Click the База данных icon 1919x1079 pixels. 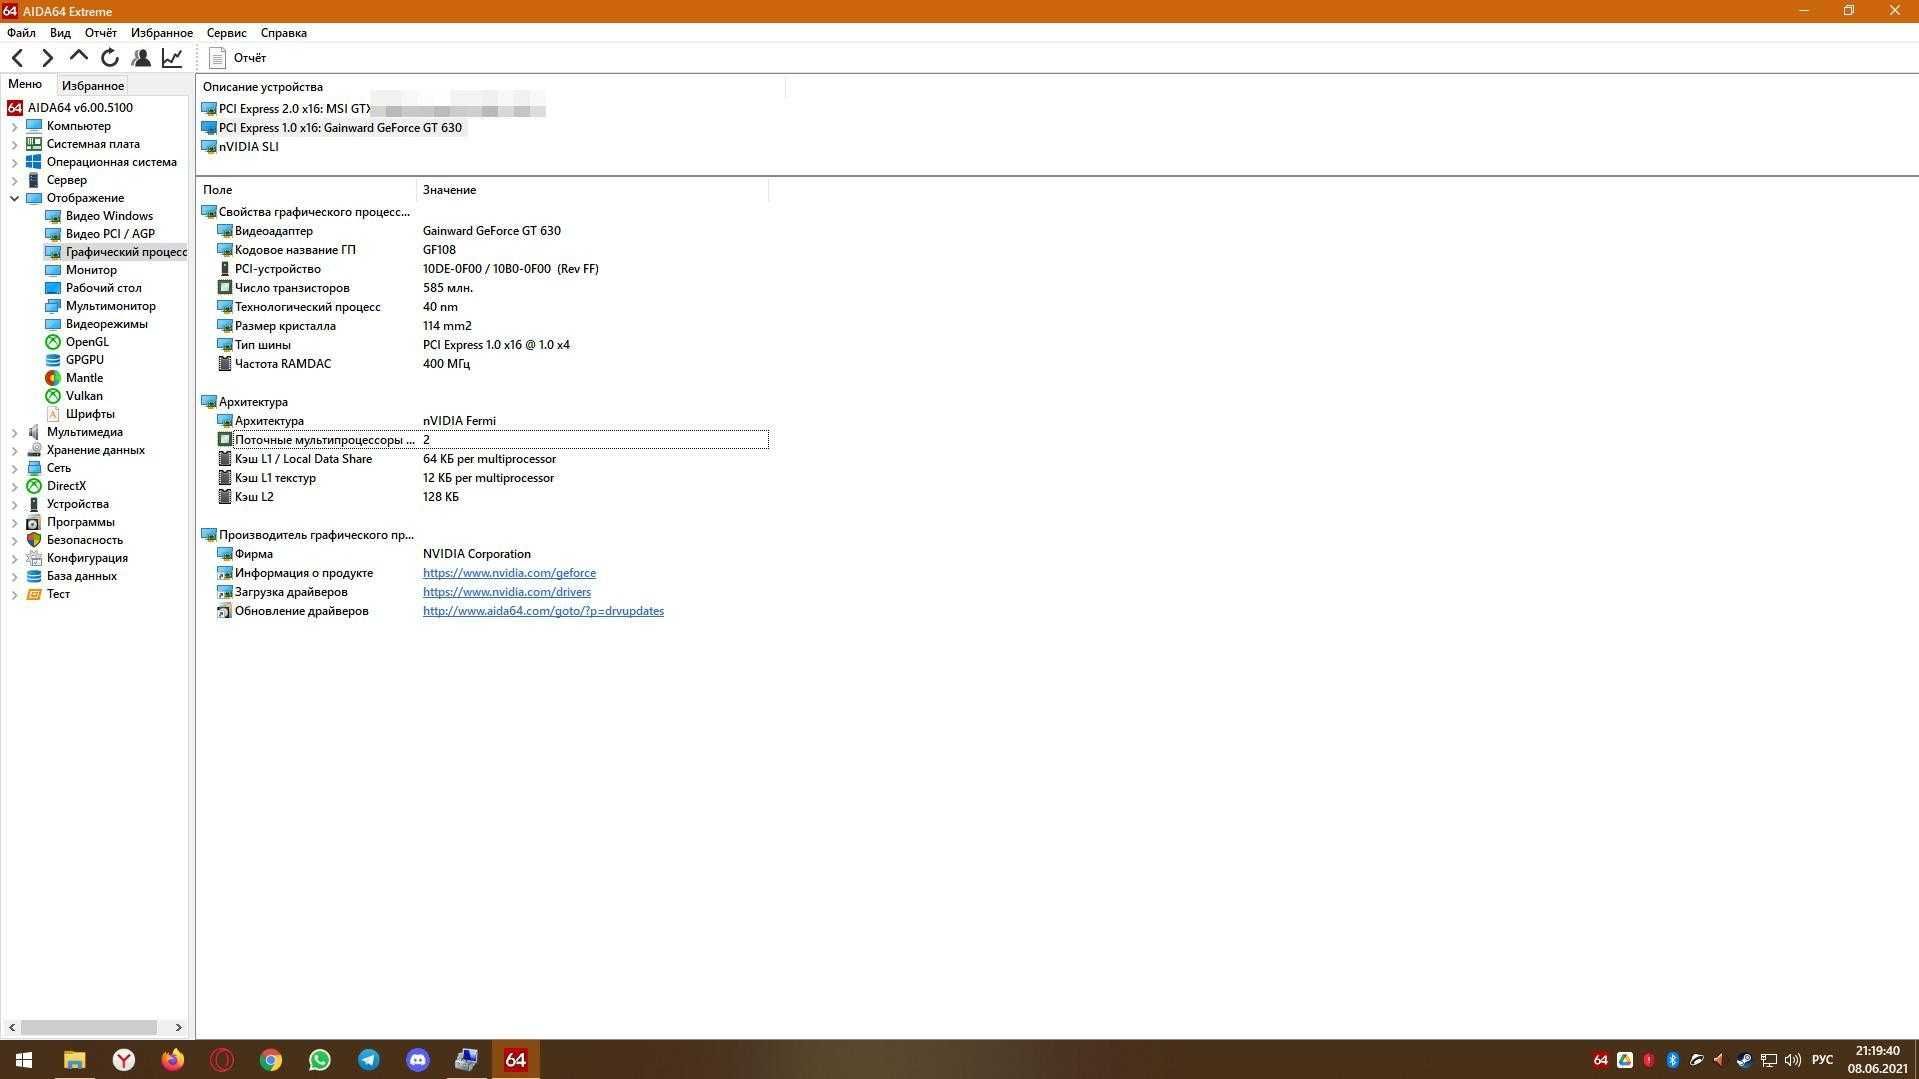click(34, 576)
